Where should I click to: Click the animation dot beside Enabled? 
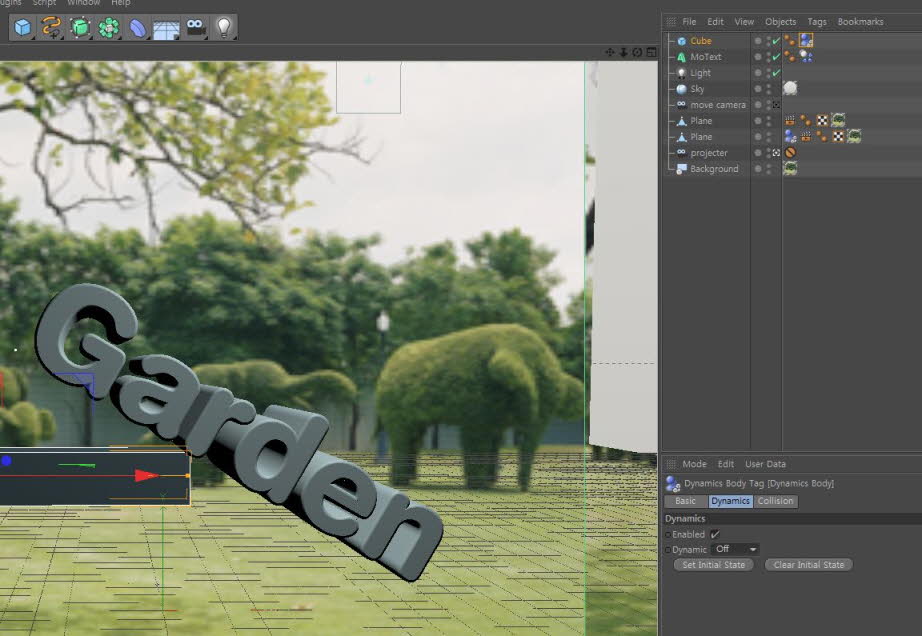[668, 534]
